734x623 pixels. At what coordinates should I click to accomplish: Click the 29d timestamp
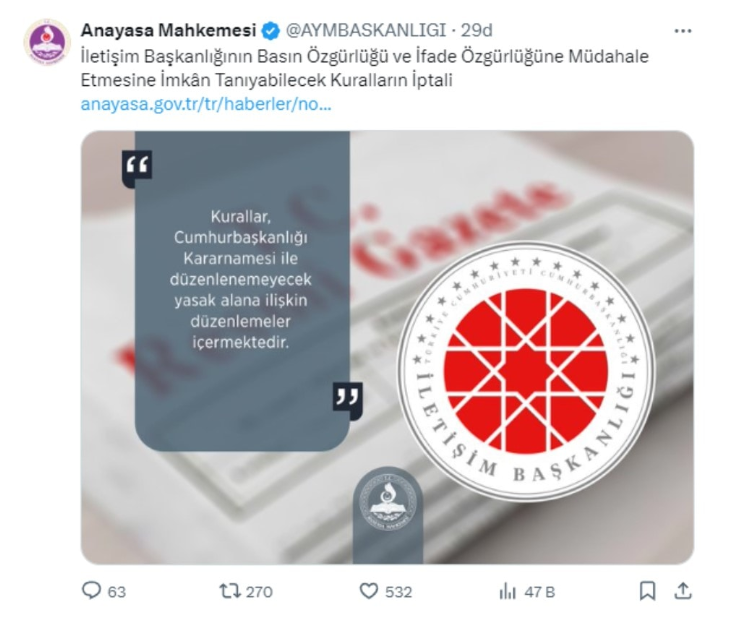click(477, 30)
